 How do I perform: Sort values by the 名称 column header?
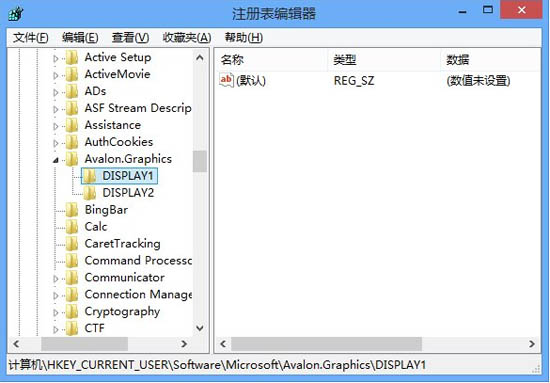point(271,60)
